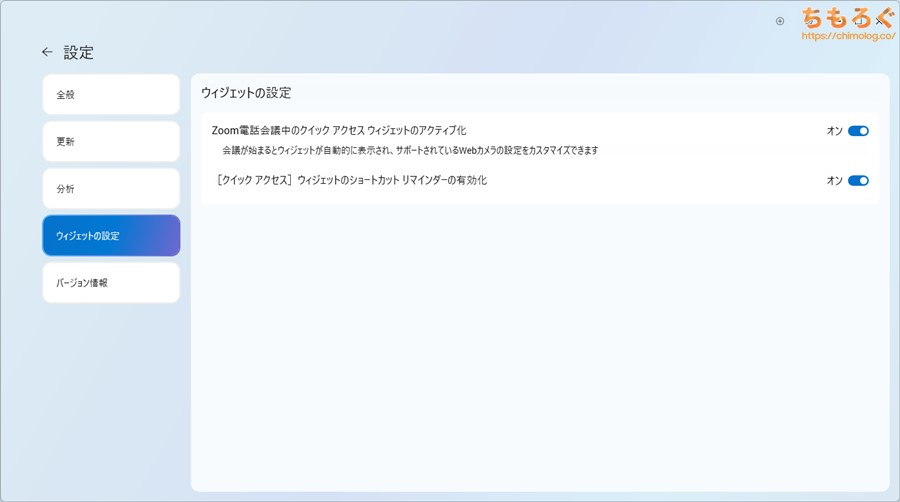Disable Zoom電話会議中 quick access widget toggle

pos(858,131)
